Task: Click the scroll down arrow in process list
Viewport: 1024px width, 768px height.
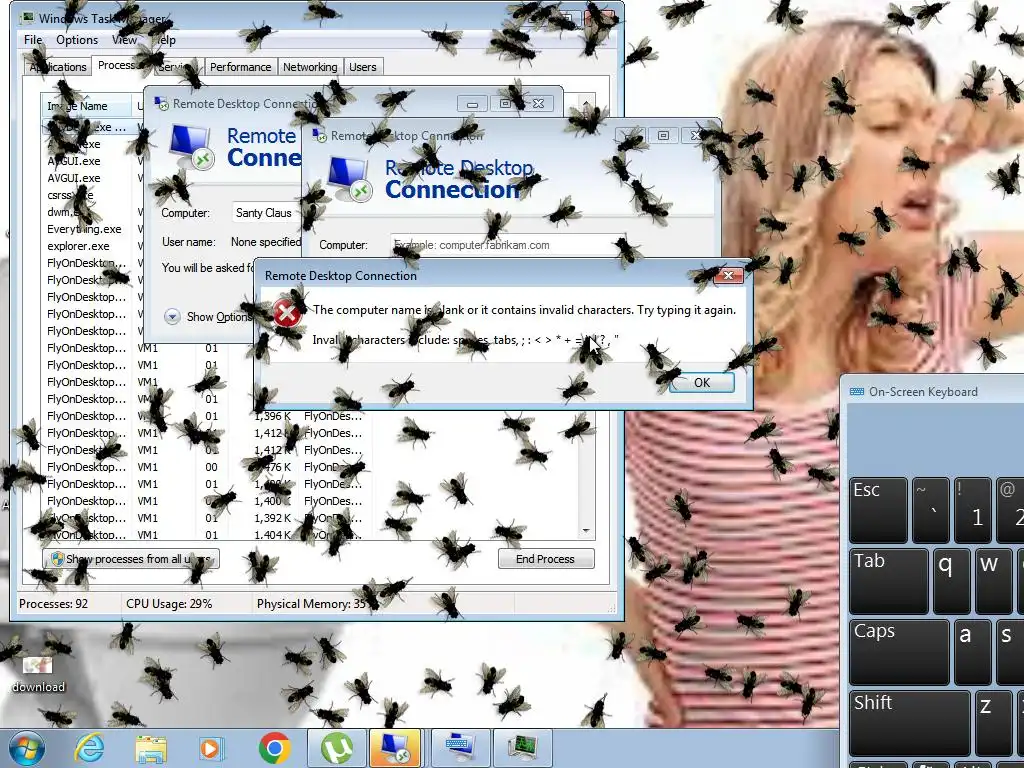Action: [x=586, y=531]
